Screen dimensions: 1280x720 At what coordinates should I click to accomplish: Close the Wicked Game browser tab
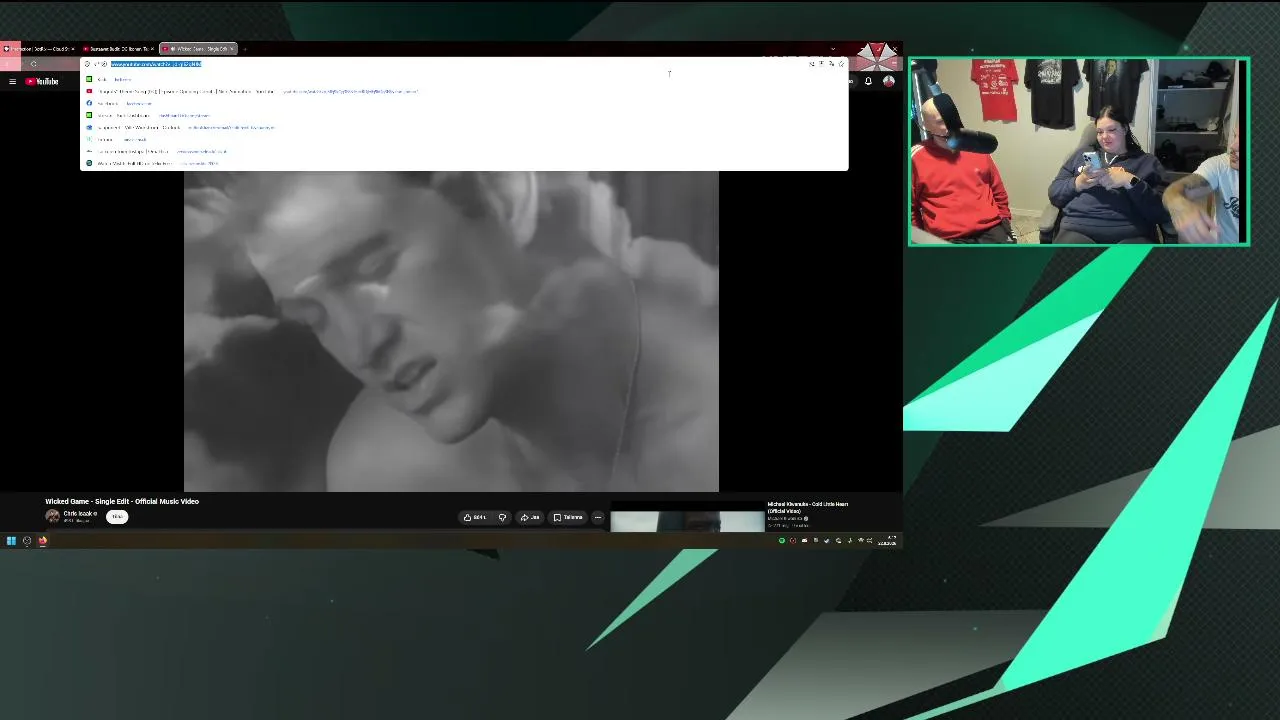(232, 48)
